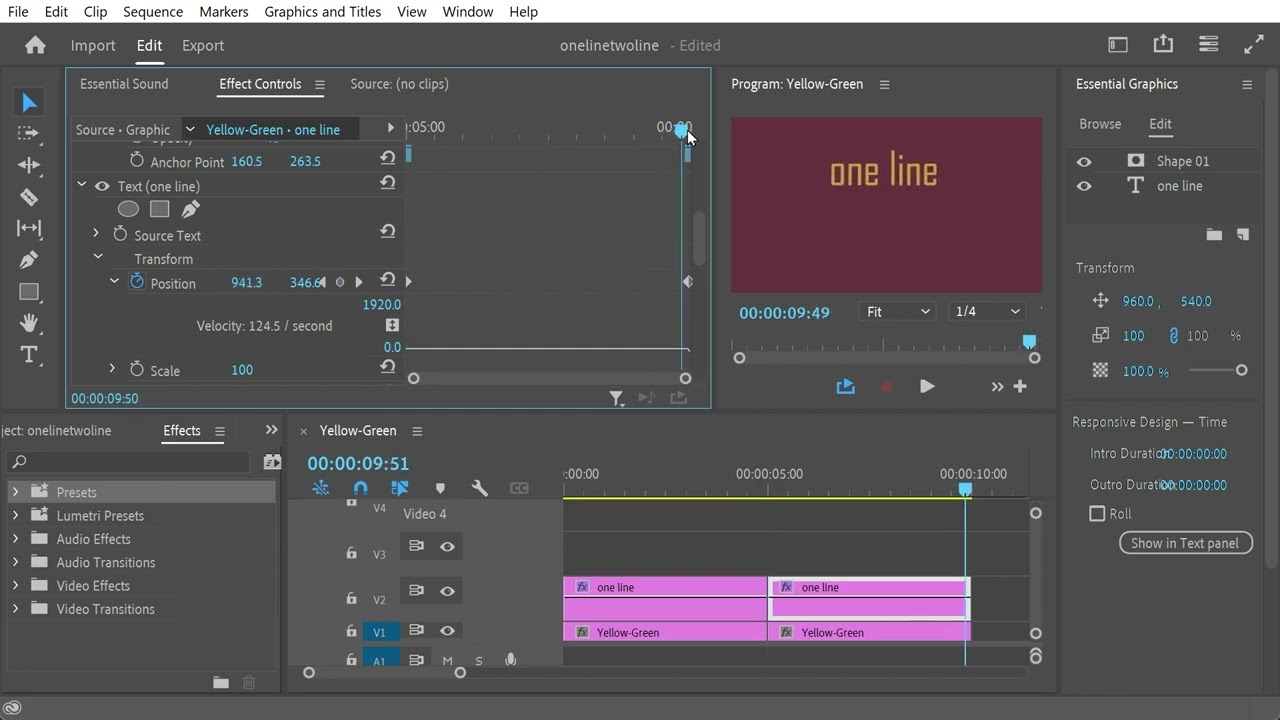Toggle V2 track lock
The height and width of the screenshot is (720, 1280).
351,598
